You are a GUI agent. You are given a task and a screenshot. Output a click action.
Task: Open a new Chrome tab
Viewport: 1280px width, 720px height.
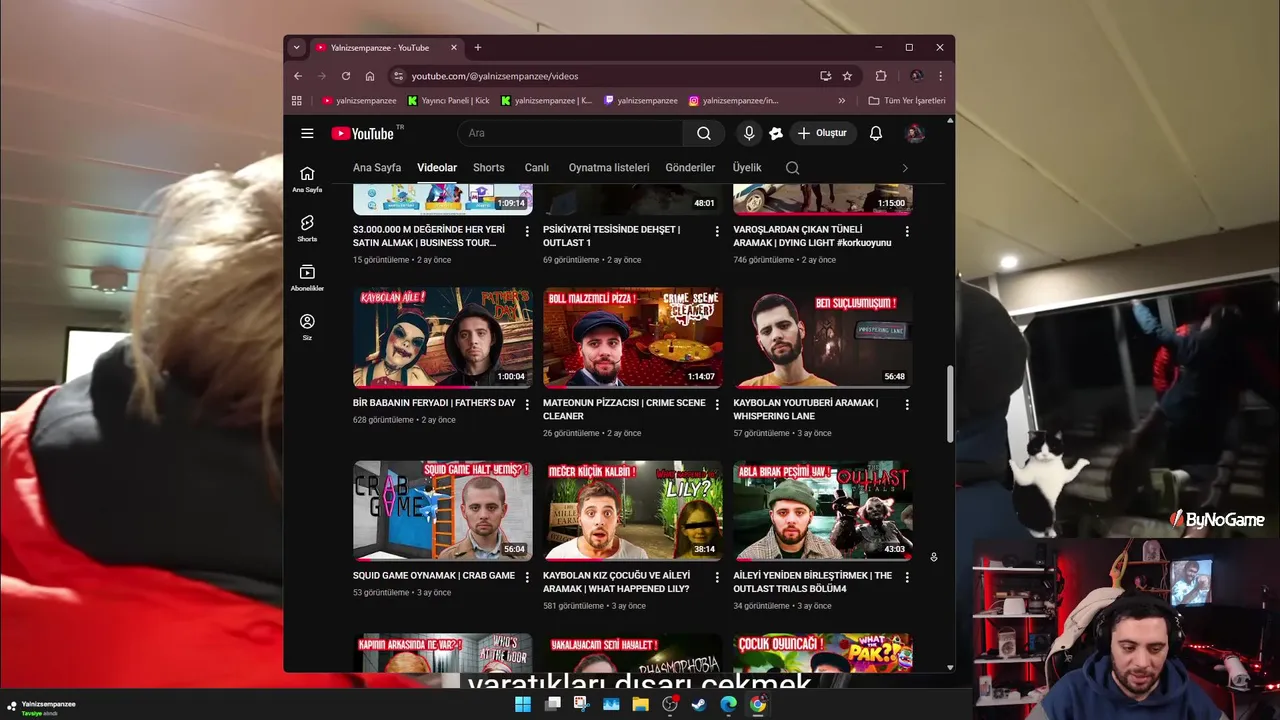point(478,47)
